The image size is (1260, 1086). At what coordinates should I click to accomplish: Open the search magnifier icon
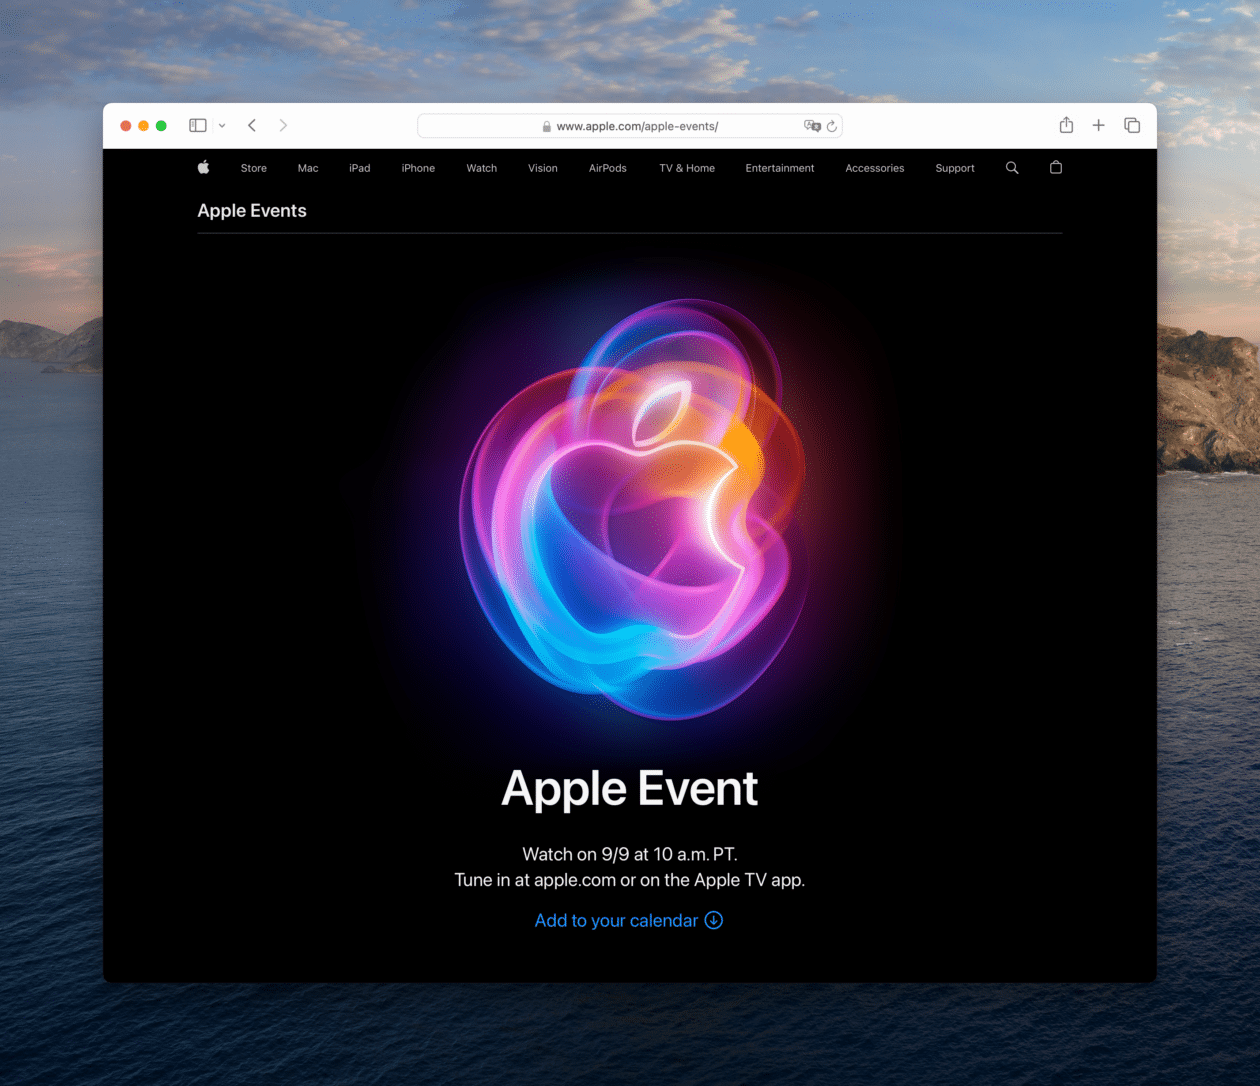coord(1012,168)
